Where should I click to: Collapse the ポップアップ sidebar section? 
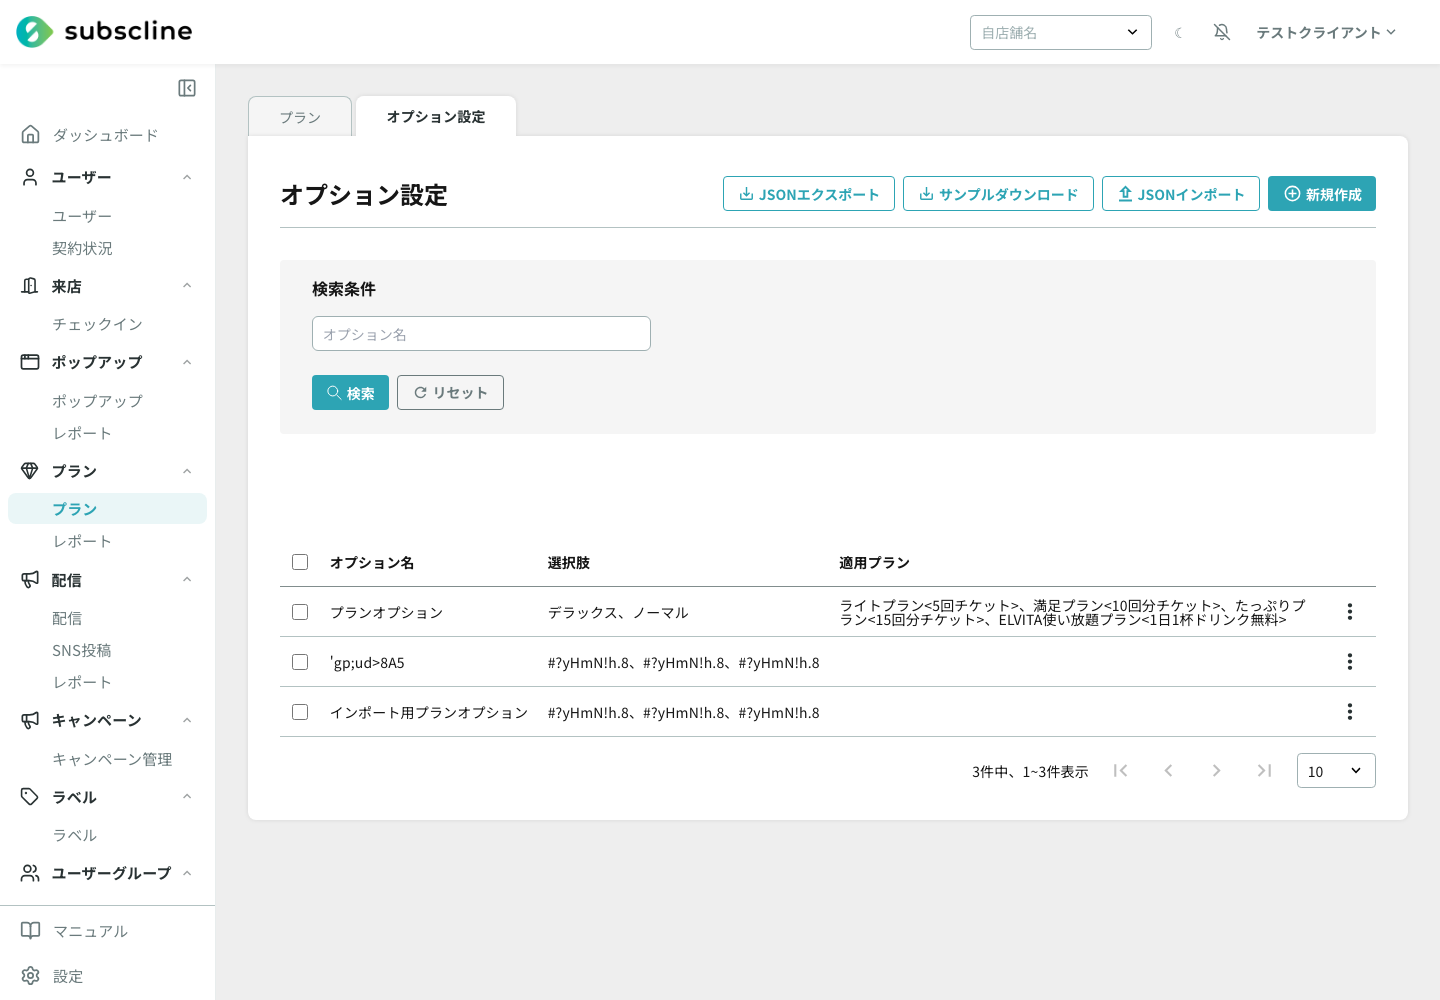[187, 362]
